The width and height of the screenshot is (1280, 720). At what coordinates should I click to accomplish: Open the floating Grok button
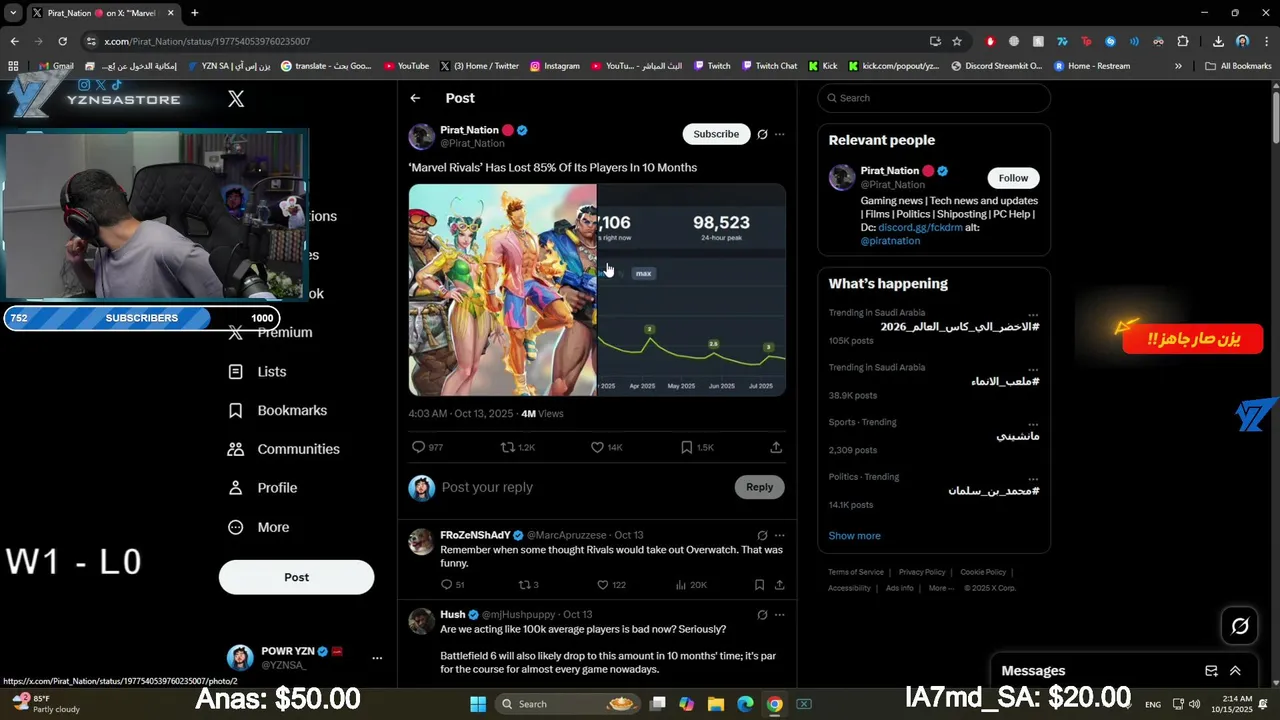1240,626
